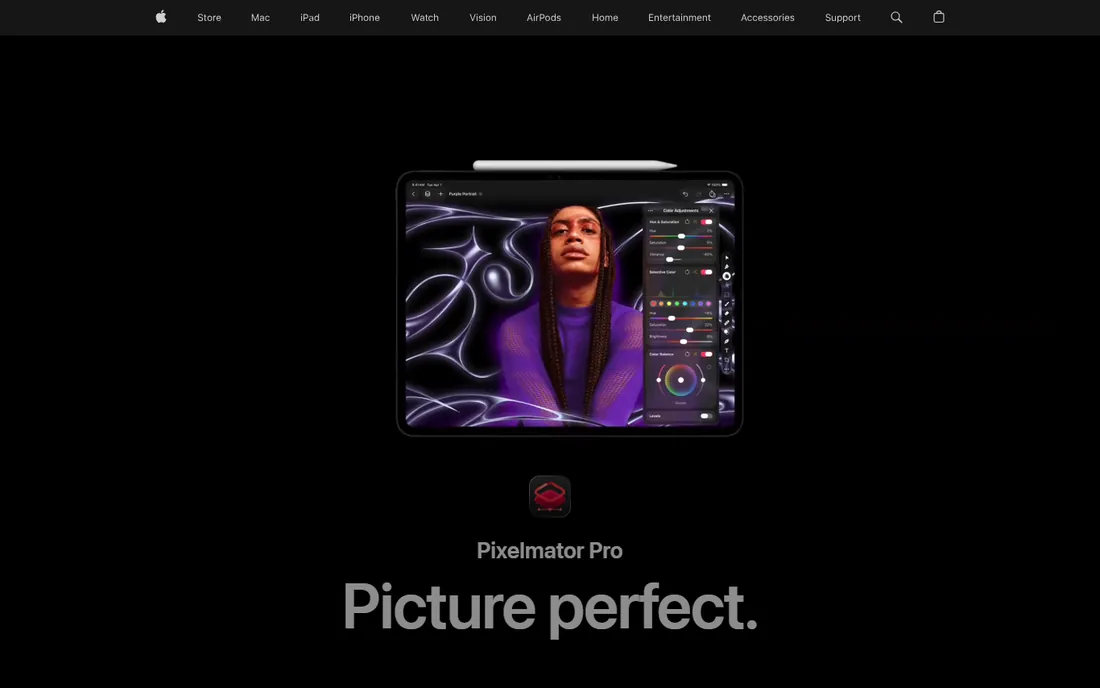Select the arrow selection tool in sidebar
Screen dimensions: 1100x688
click(727, 257)
